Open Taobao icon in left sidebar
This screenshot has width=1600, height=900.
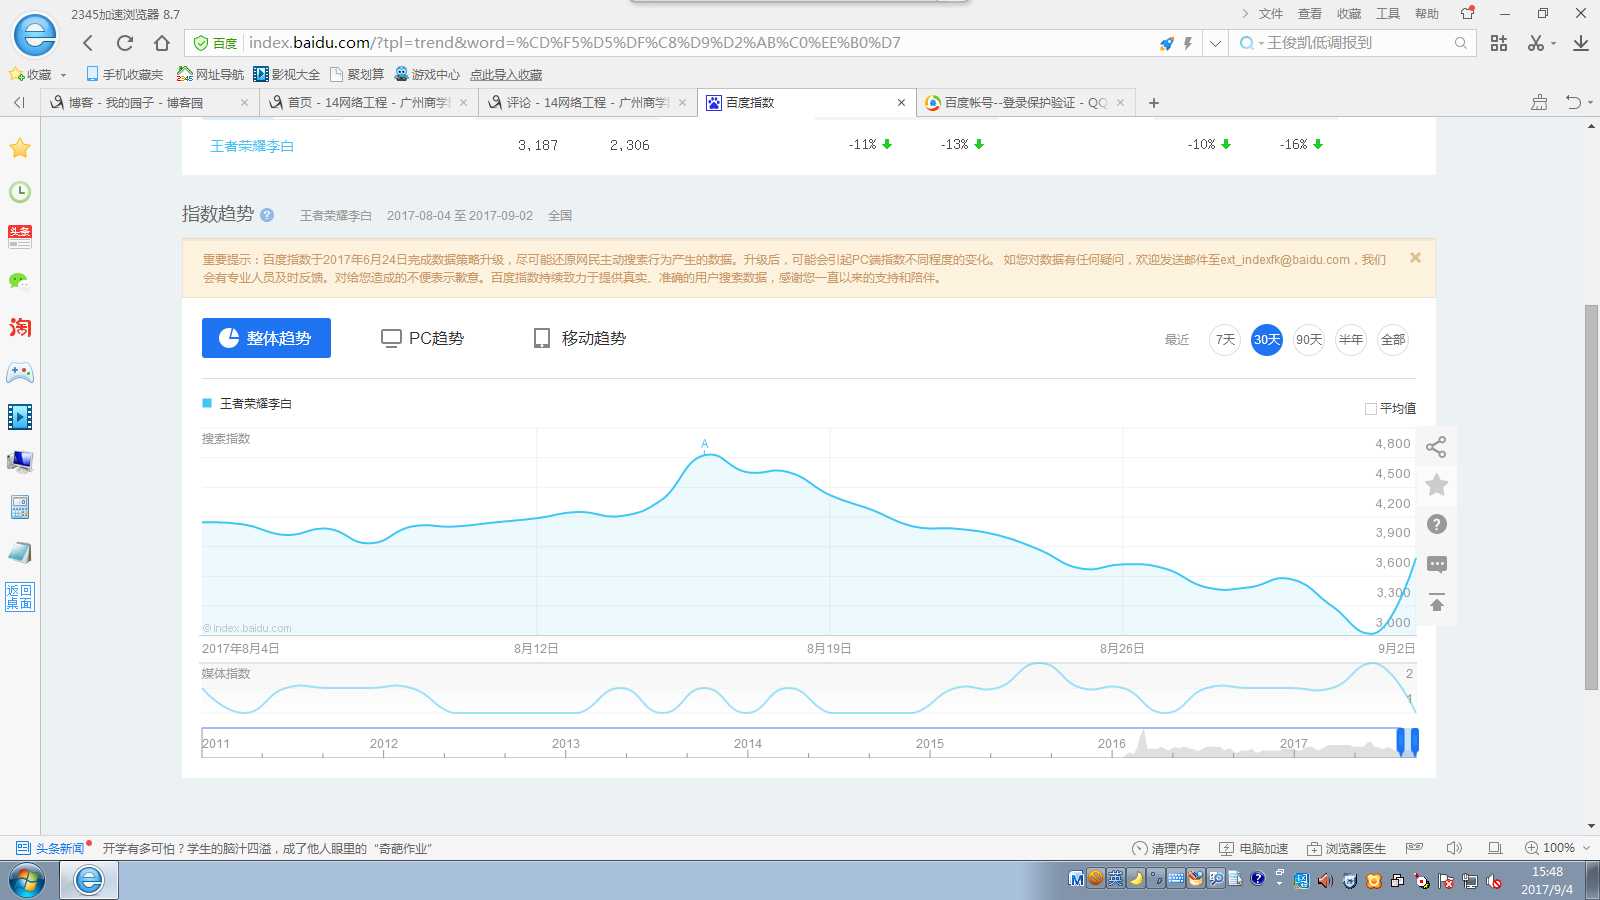20,327
